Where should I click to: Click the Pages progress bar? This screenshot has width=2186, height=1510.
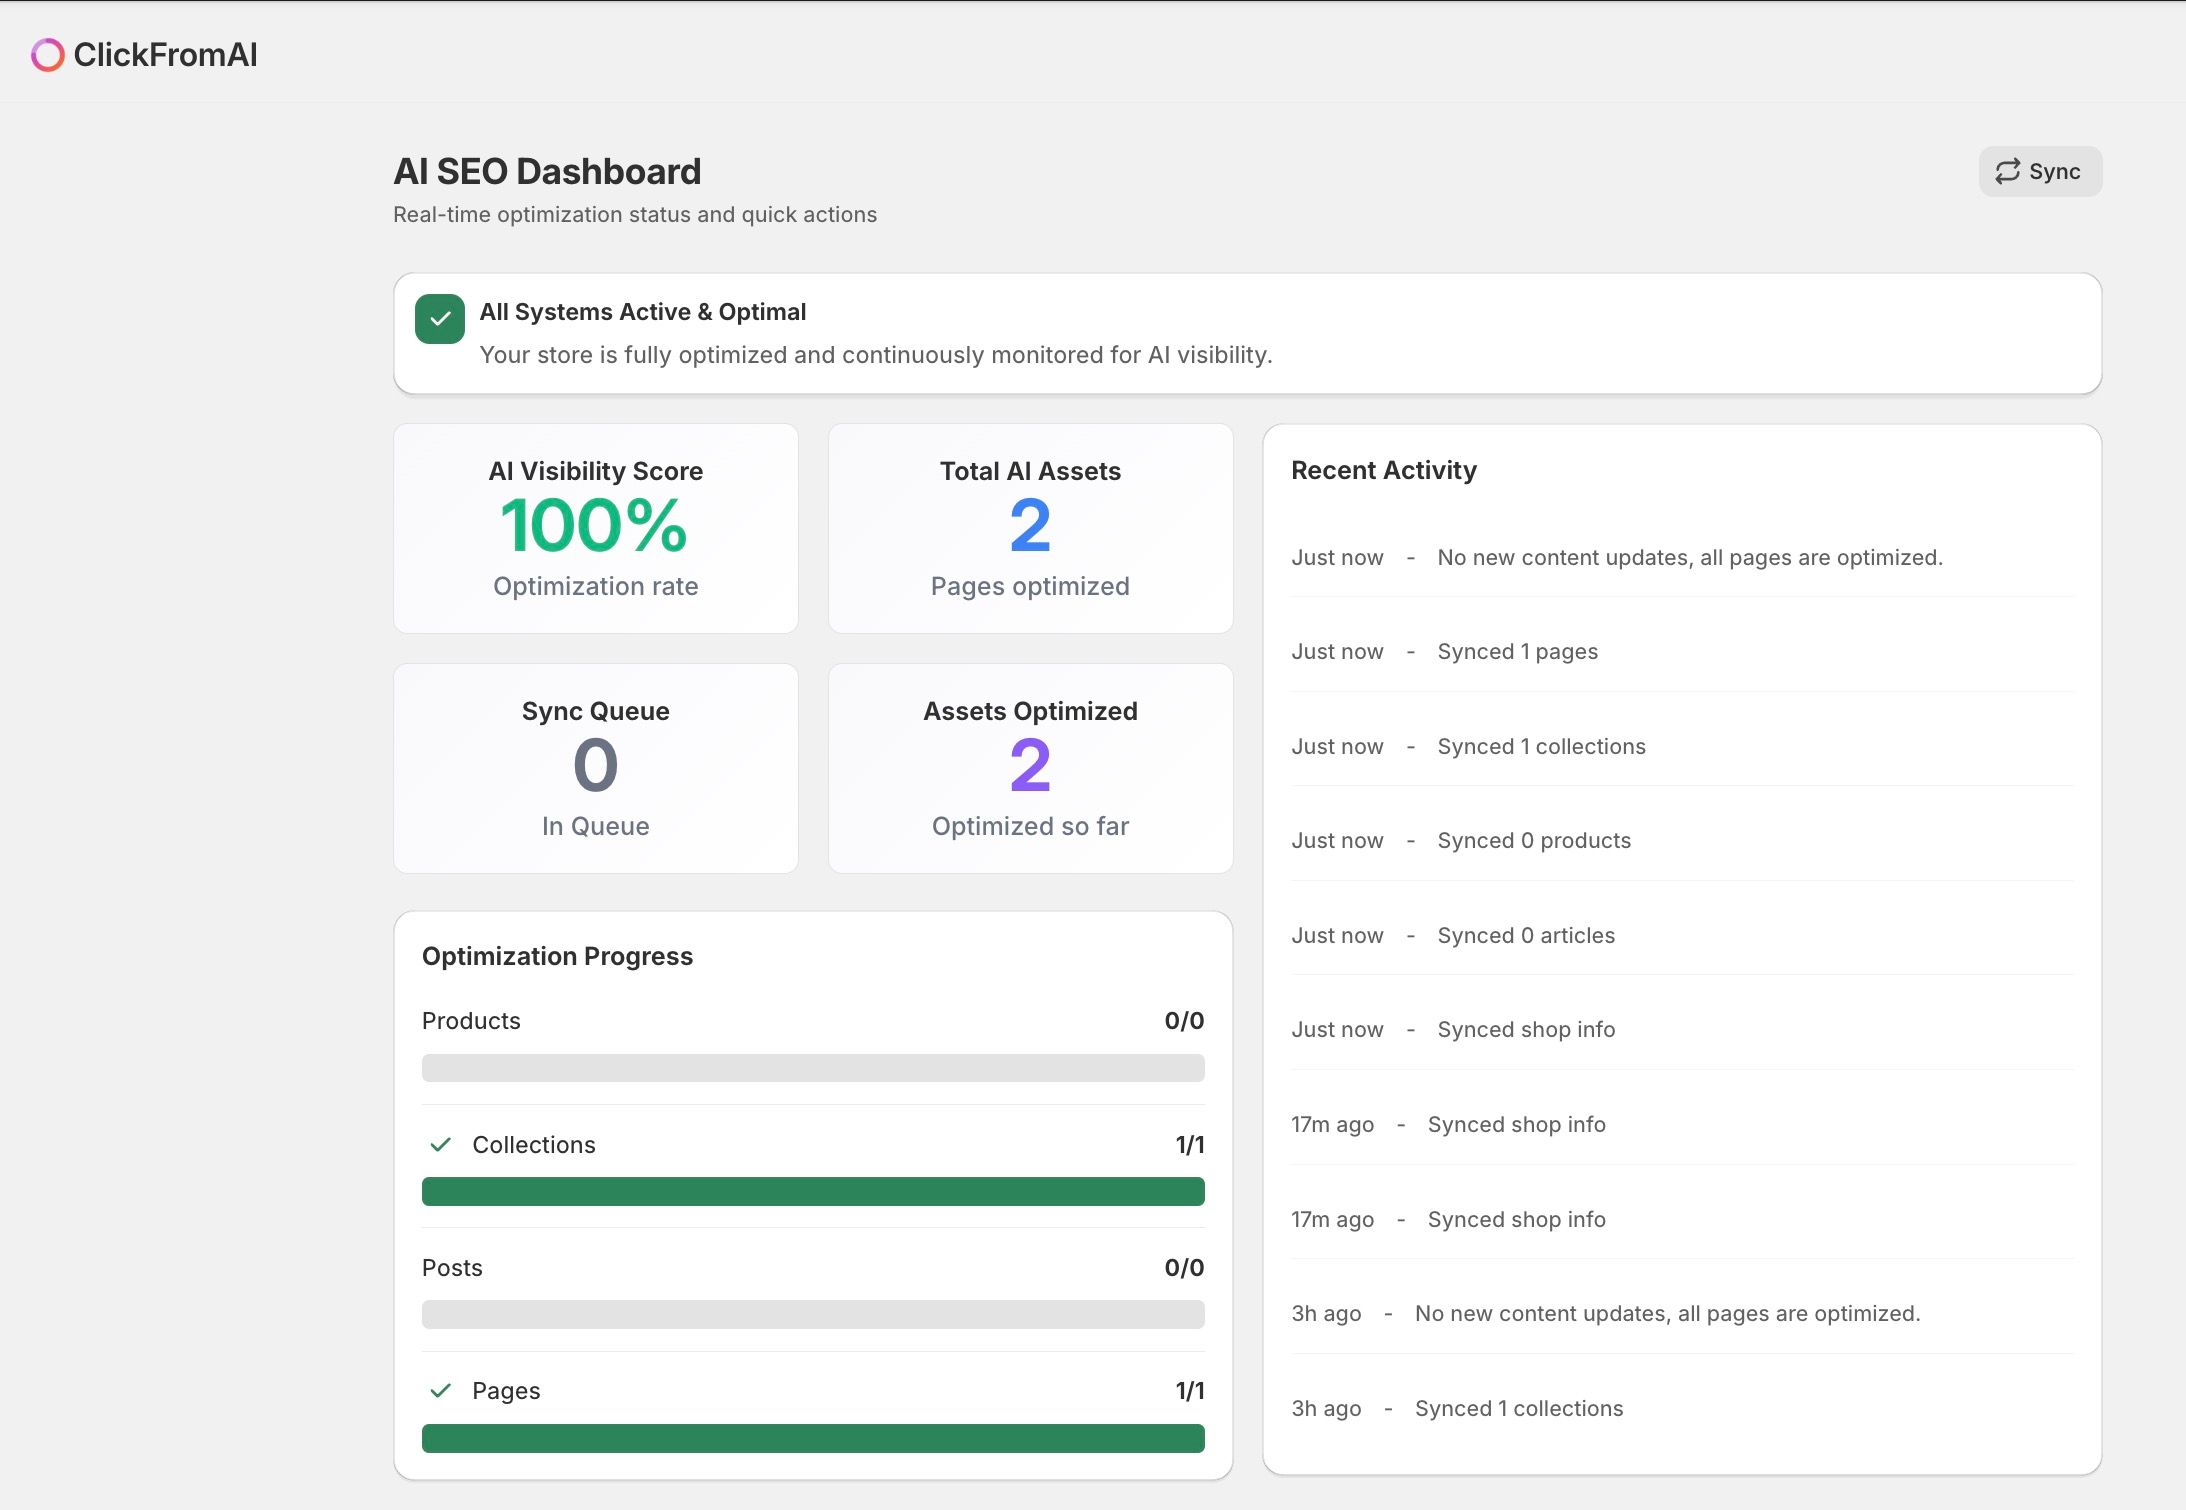pos(813,1439)
